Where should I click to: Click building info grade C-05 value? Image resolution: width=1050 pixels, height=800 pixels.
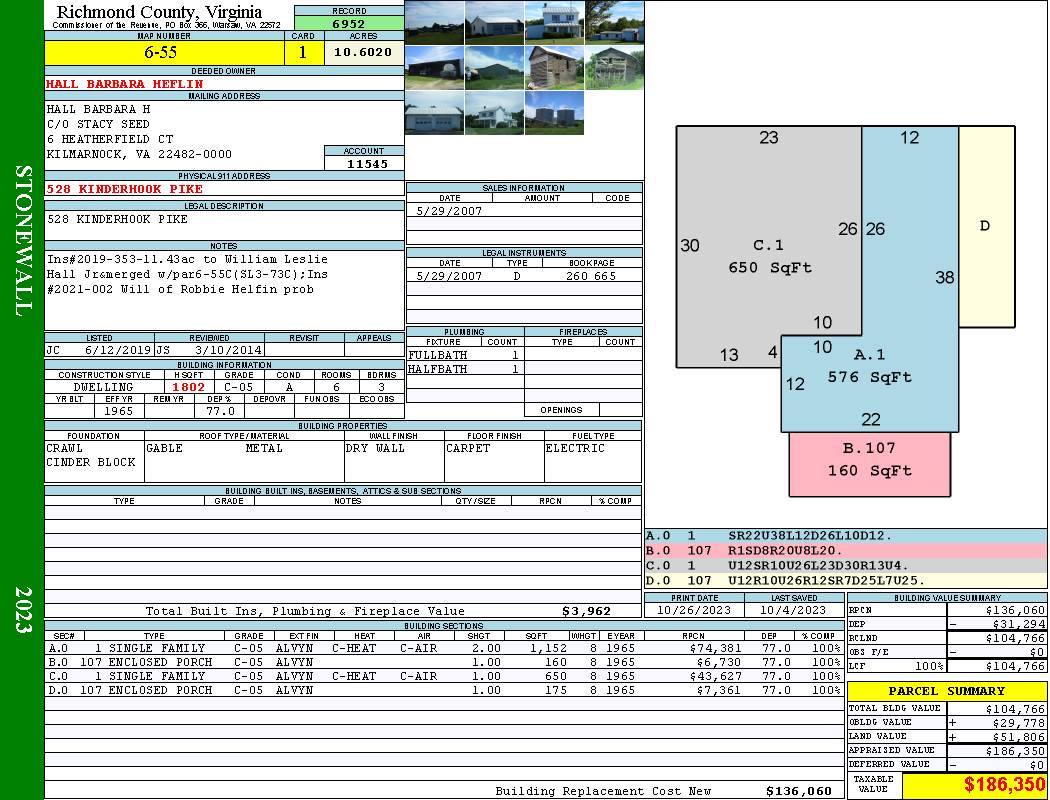pos(238,387)
